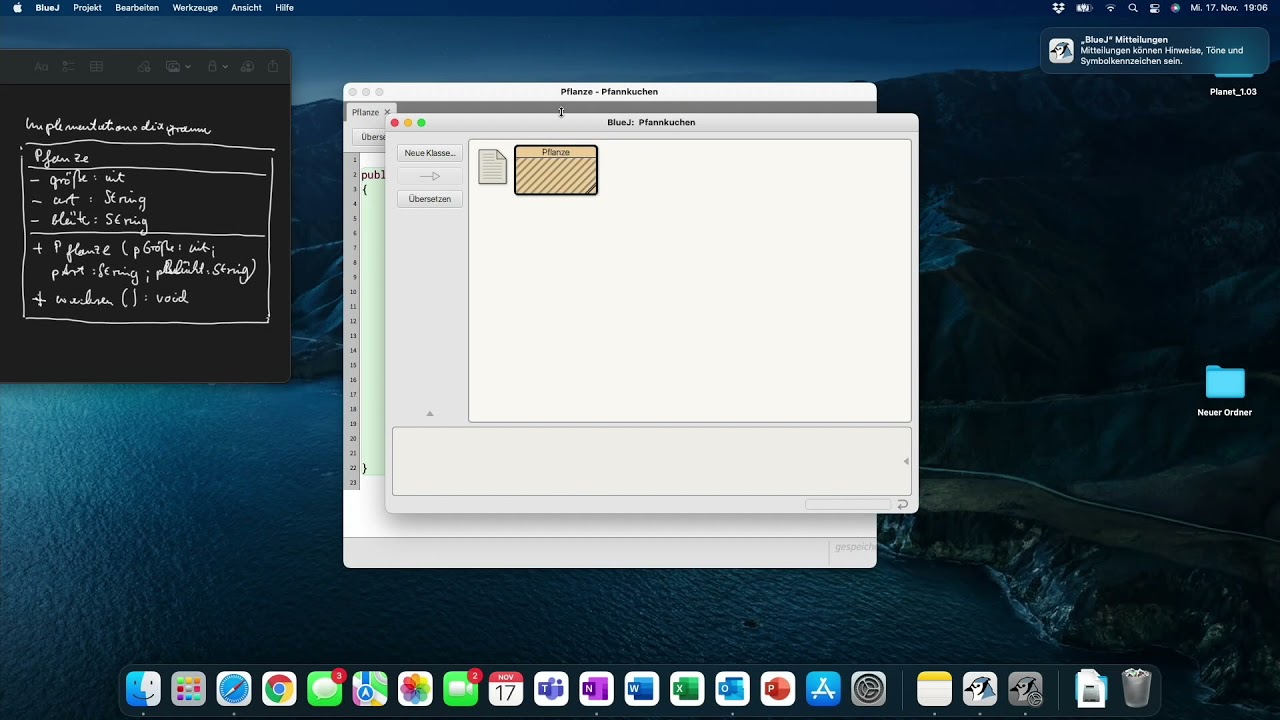The height and width of the screenshot is (720, 1280).
Task: Open the Bearbeiten menu
Action: point(137,8)
